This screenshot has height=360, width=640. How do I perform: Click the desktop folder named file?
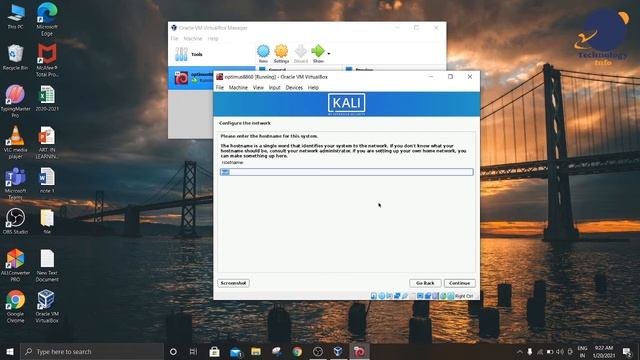(x=47, y=222)
